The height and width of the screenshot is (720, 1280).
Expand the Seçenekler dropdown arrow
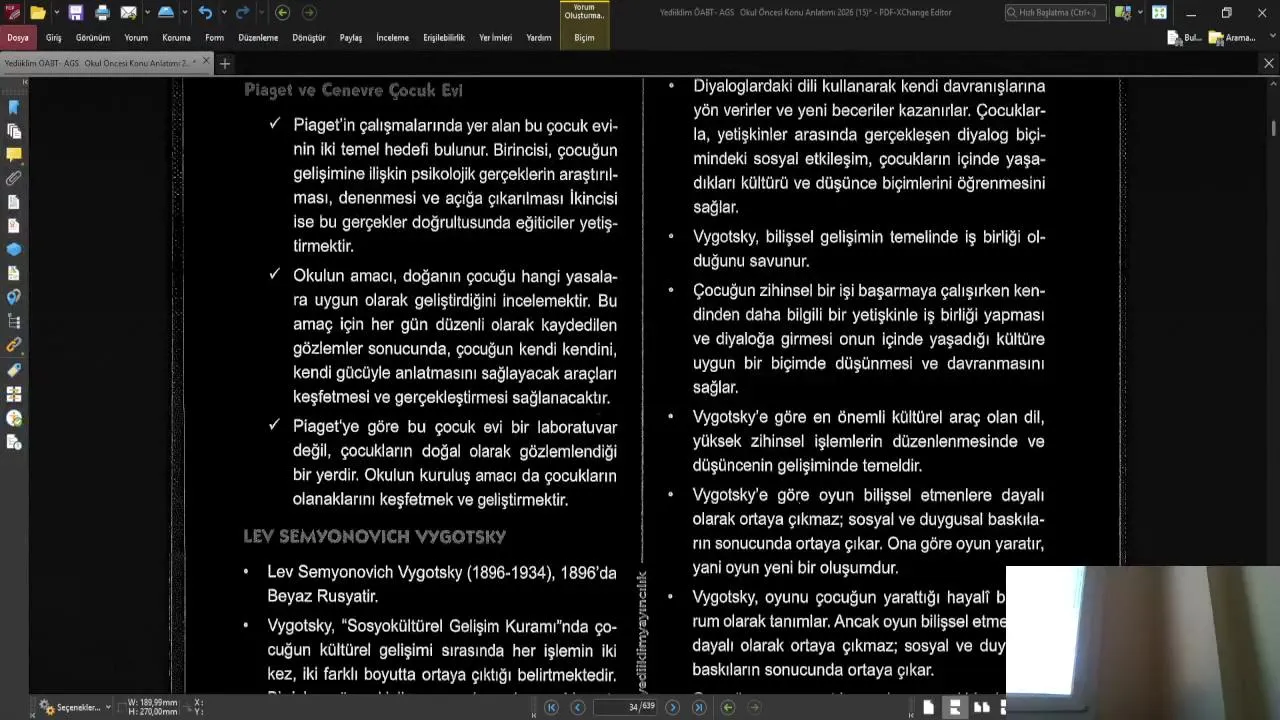[x=108, y=707]
